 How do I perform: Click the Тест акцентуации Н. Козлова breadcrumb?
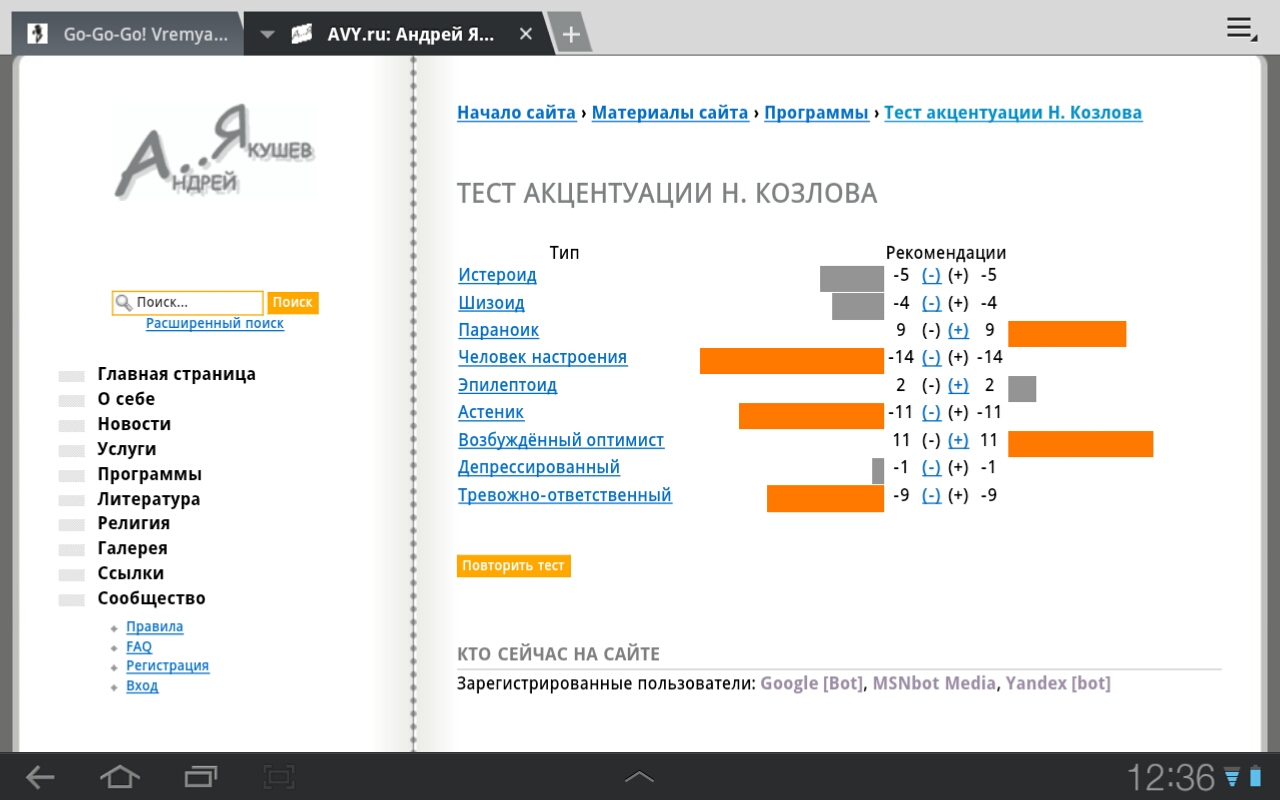point(1013,113)
